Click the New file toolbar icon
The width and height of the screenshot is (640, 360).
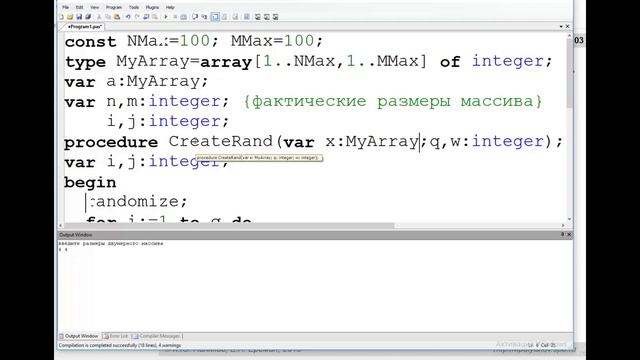pyautogui.click(x=61, y=17)
